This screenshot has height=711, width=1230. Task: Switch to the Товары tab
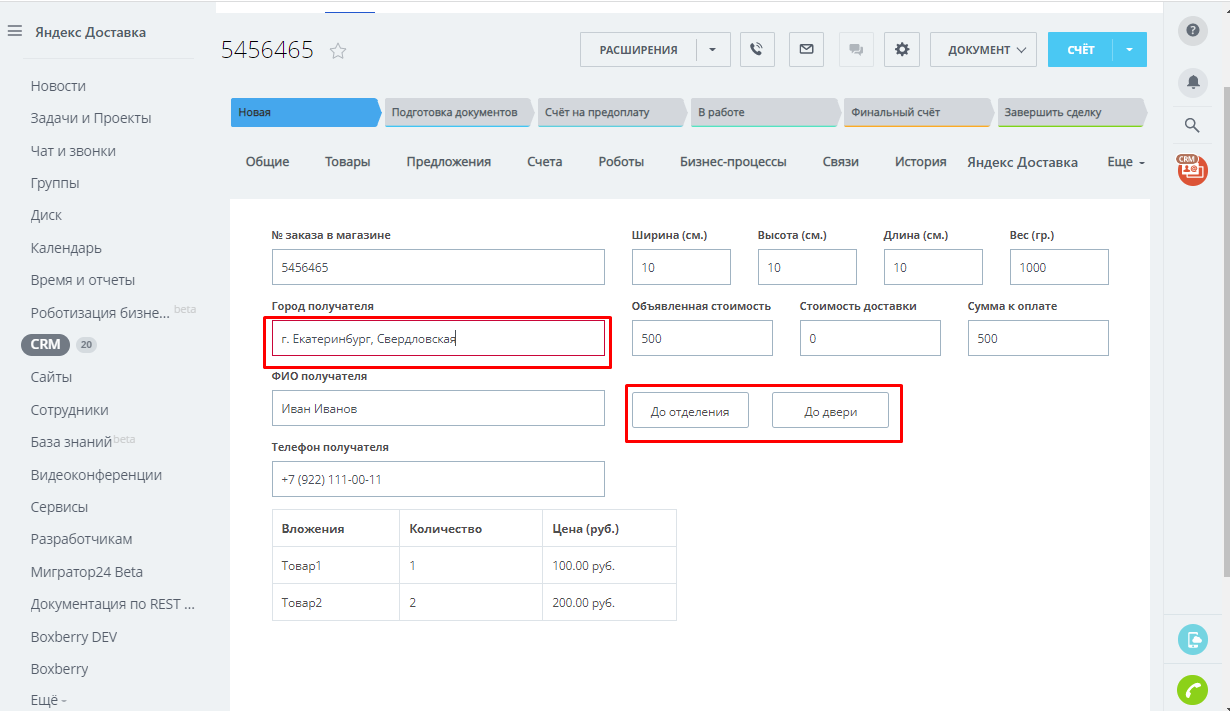click(x=347, y=162)
